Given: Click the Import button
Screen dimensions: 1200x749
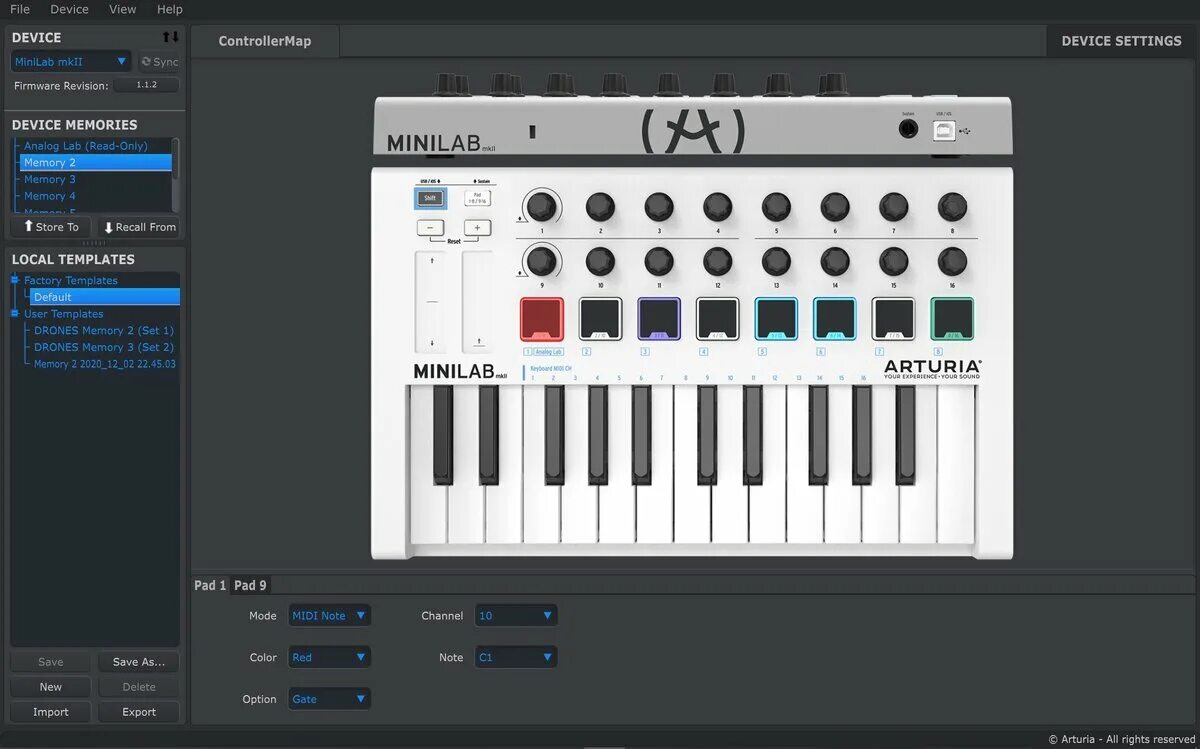Looking at the screenshot, I should (51, 712).
